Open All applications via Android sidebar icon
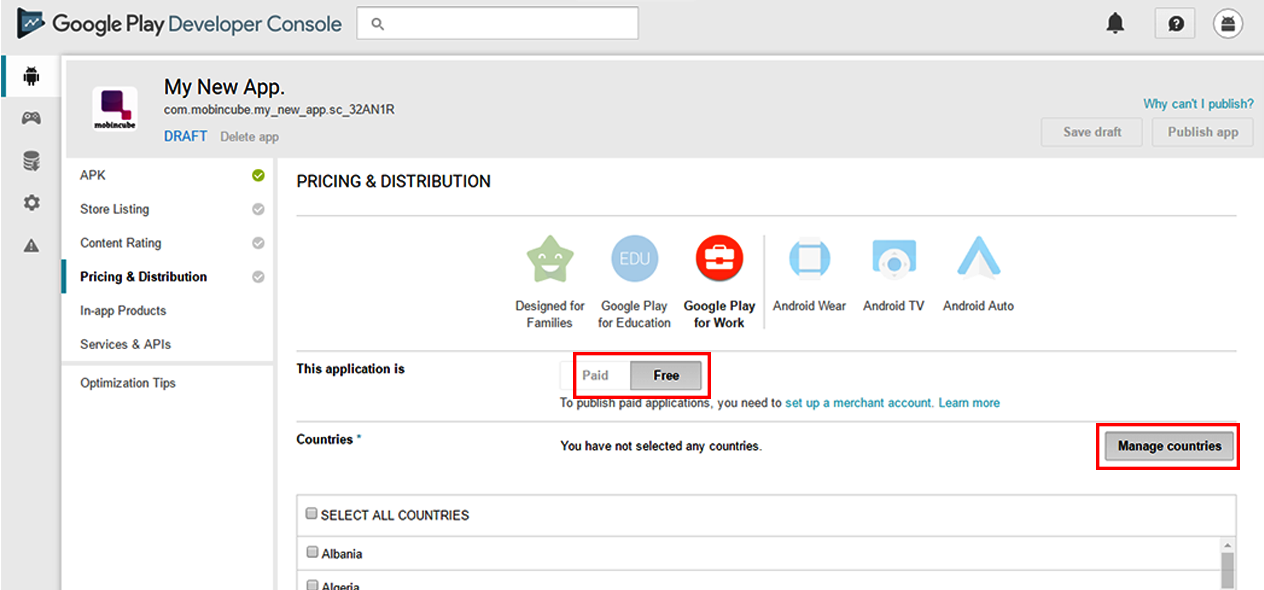 coord(32,76)
